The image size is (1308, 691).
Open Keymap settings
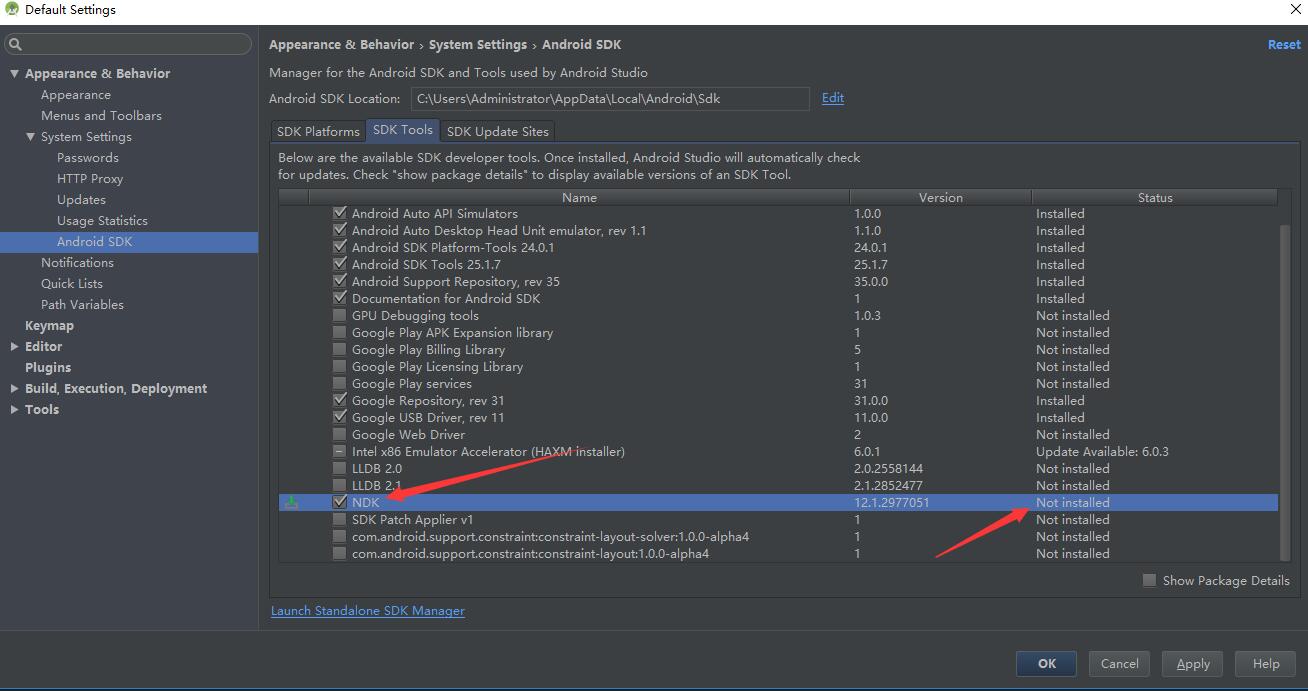click(49, 325)
